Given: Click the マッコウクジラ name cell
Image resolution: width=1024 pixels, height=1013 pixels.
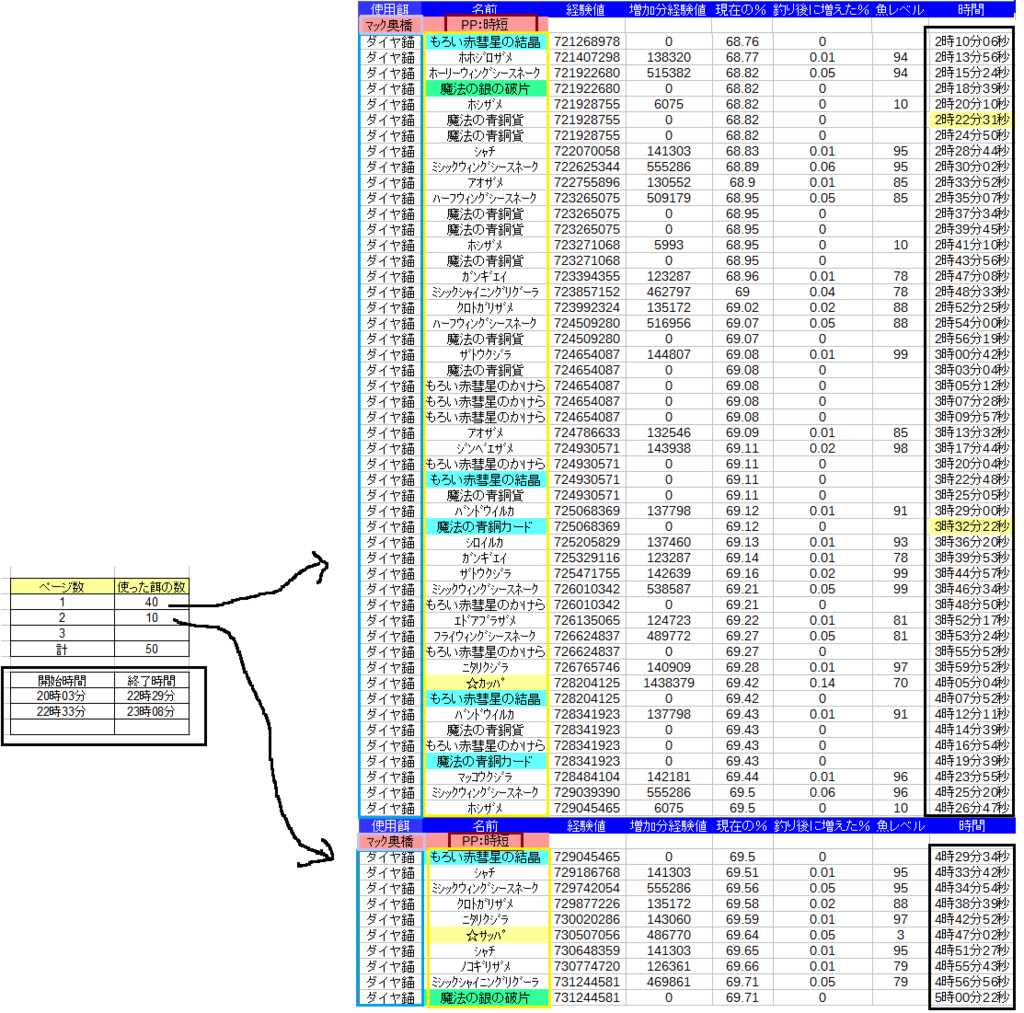Looking at the screenshot, I should [485, 776].
